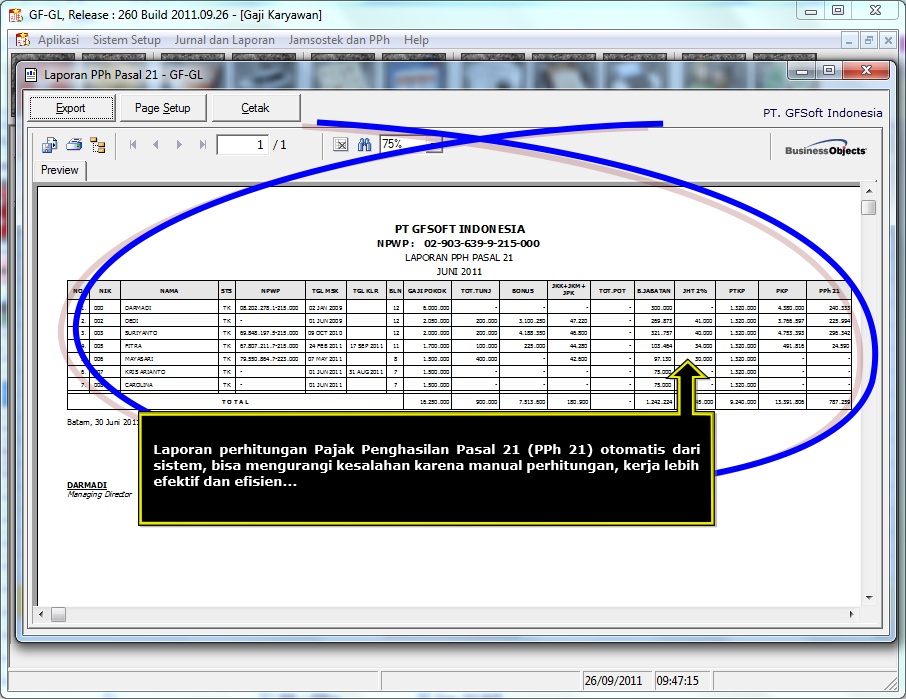Maximize the Laporan PPh Pasal 21 window
The image size is (906, 699).
pyautogui.click(x=829, y=70)
